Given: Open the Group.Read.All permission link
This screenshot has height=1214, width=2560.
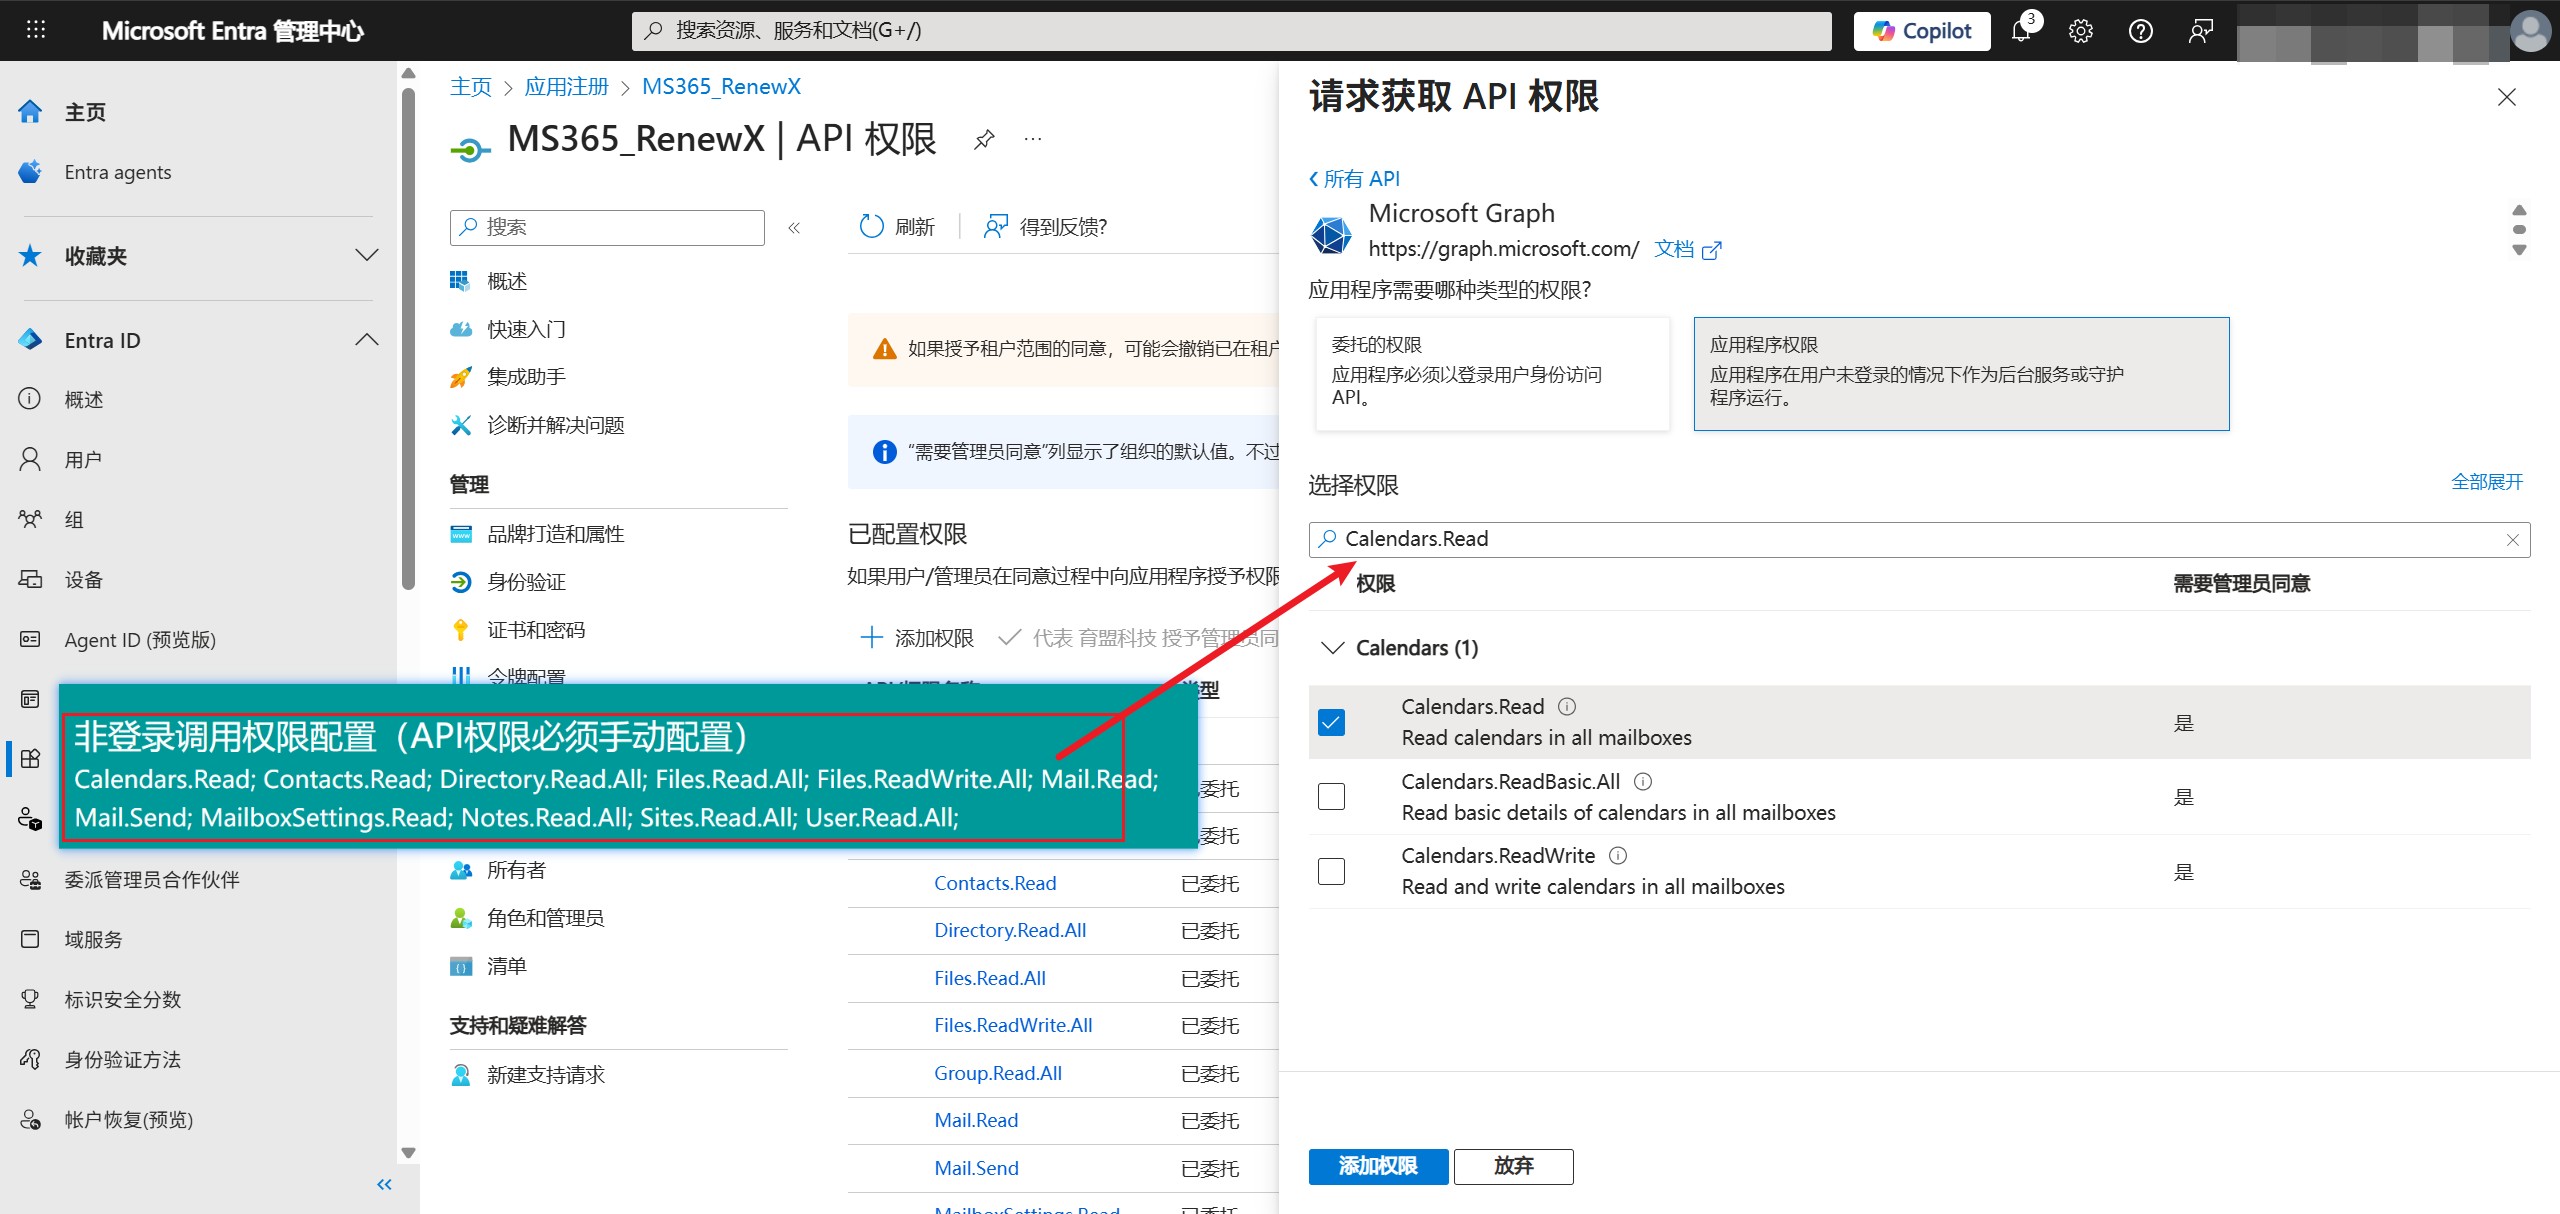Looking at the screenshot, I should (998, 1073).
